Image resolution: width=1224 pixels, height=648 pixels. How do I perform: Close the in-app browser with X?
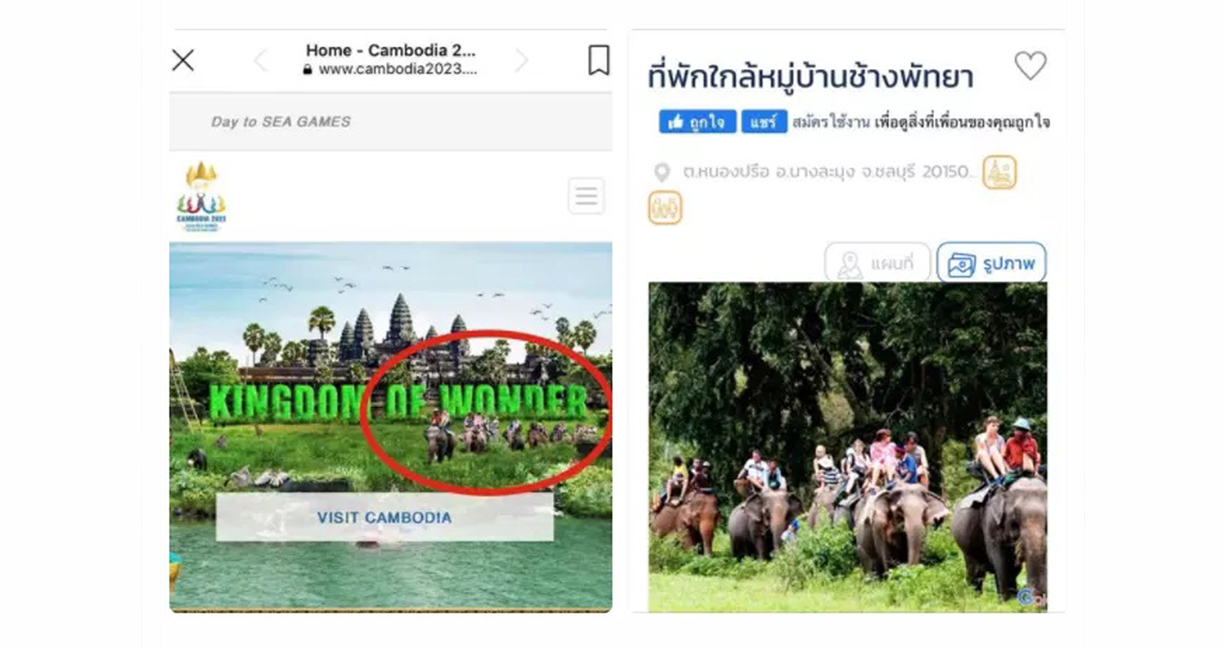183,61
